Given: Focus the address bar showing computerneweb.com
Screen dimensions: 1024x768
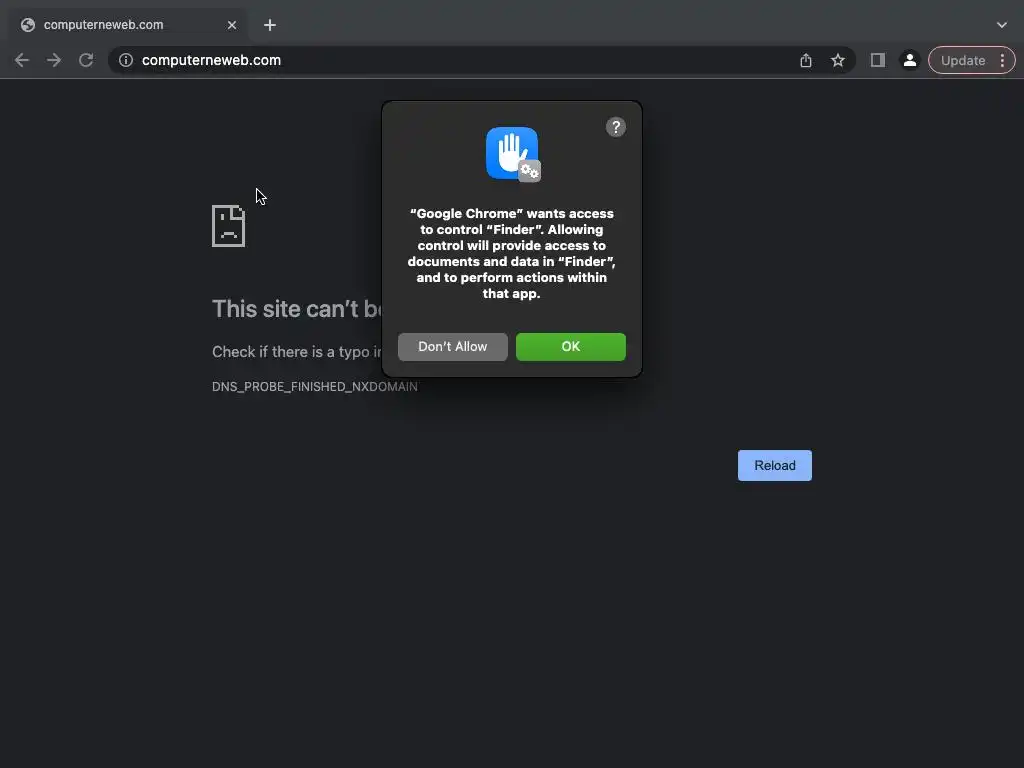Looking at the screenshot, I should (481, 60).
